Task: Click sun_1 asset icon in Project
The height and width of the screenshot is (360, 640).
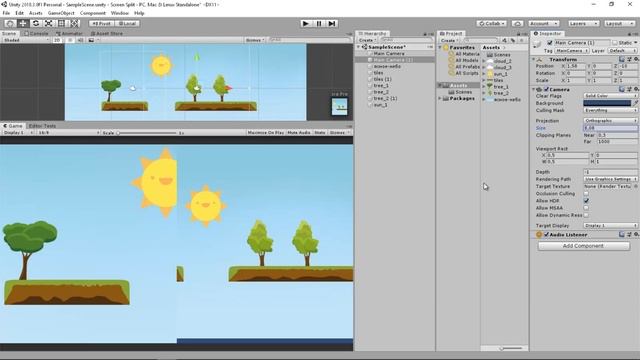Action: pos(490,74)
